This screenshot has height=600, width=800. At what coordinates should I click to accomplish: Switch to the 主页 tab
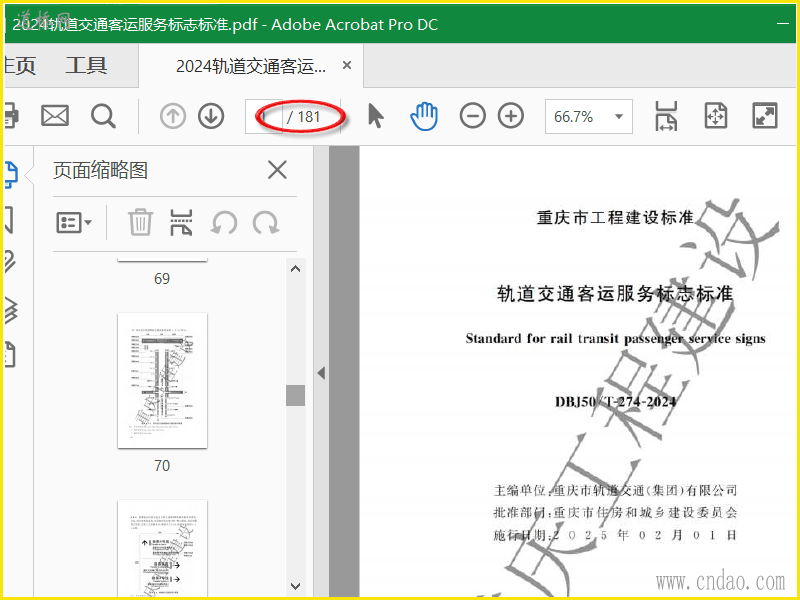[x=19, y=65]
